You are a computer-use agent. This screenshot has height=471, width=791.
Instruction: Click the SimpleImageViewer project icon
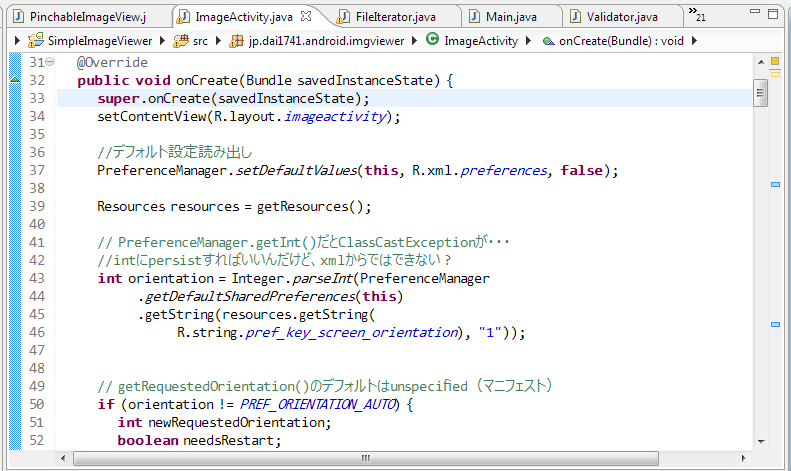click(35, 40)
